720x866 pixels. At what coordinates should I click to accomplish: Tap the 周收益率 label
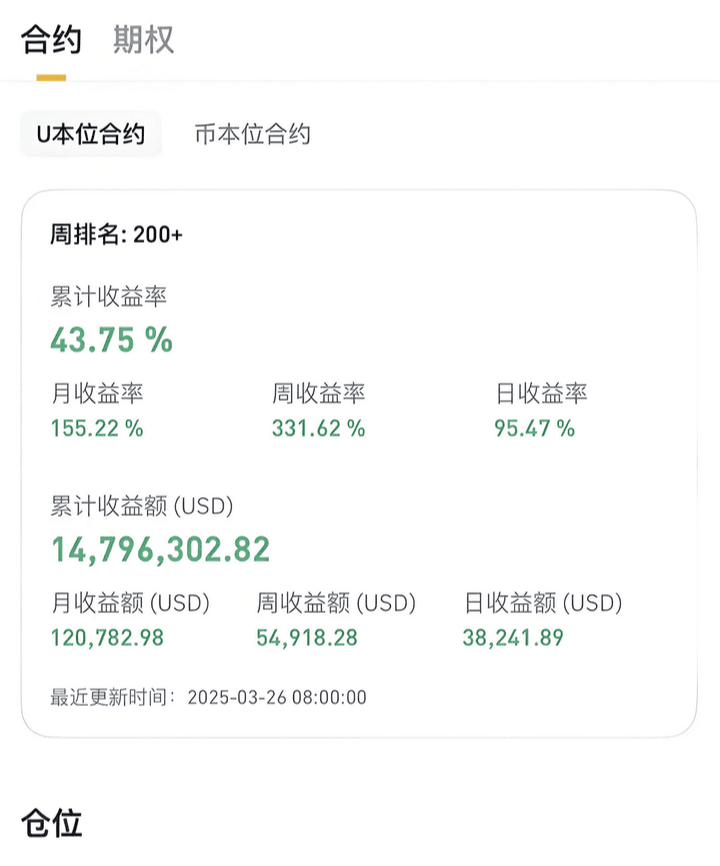coord(319,393)
